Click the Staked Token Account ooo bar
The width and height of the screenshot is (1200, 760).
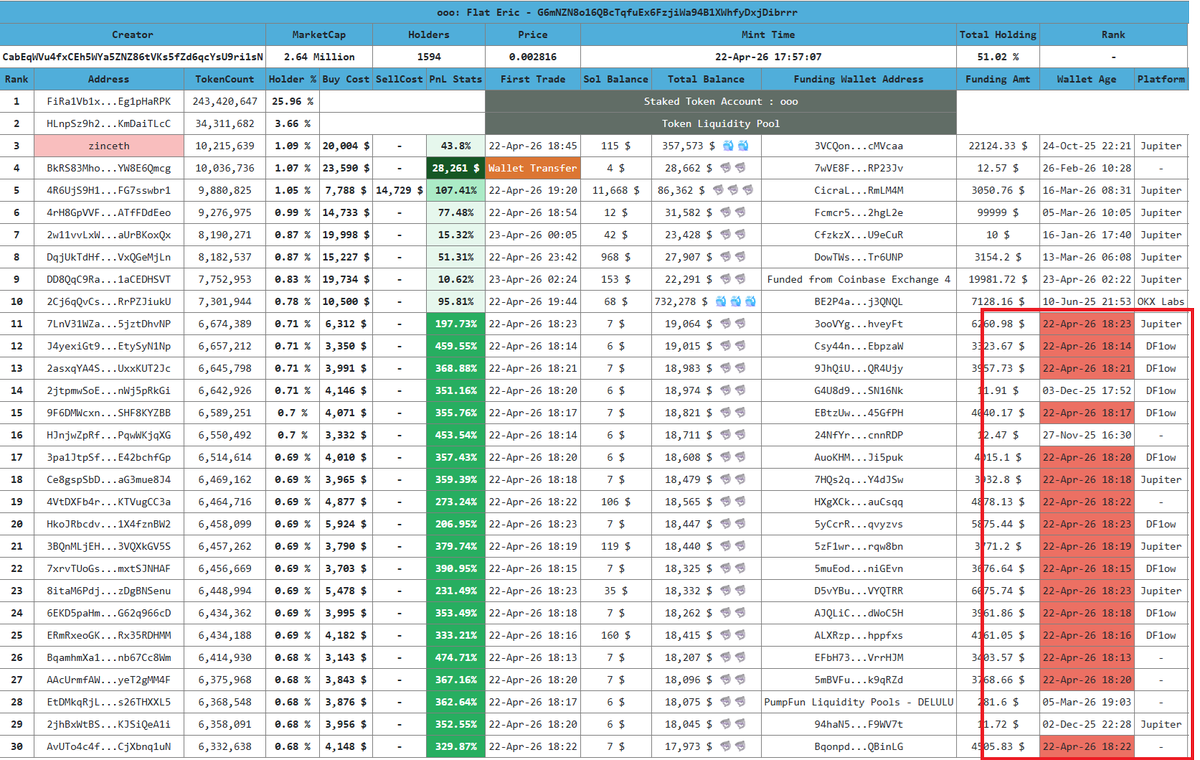[x=721, y=101]
